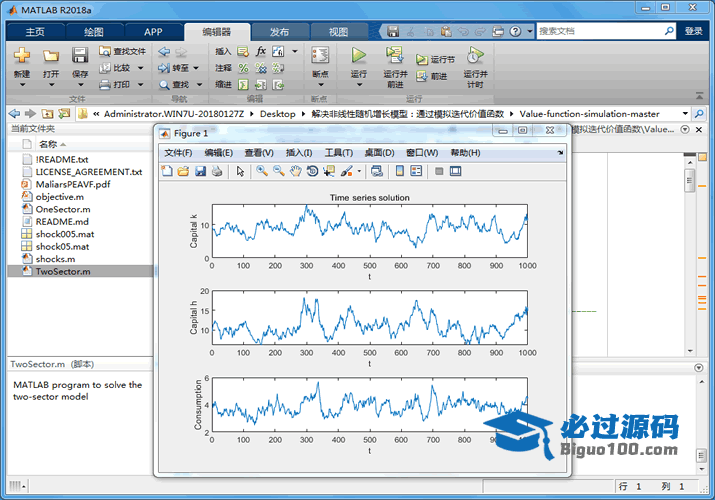This screenshot has width=715, height=500.
Task: Click the folder search magnifier icon
Action: click(x=699, y=113)
